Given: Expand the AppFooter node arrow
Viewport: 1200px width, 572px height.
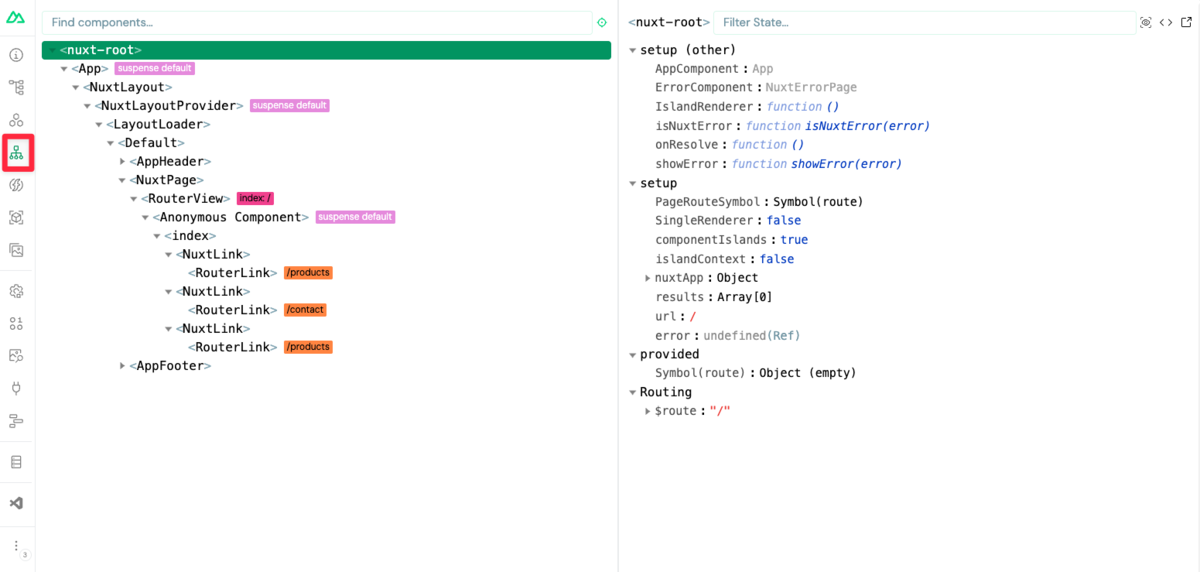Looking at the screenshot, I should 122,366.
